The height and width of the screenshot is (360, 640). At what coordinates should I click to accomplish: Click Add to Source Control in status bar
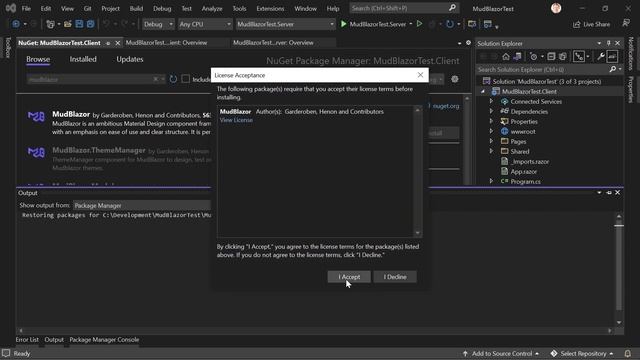(501, 353)
